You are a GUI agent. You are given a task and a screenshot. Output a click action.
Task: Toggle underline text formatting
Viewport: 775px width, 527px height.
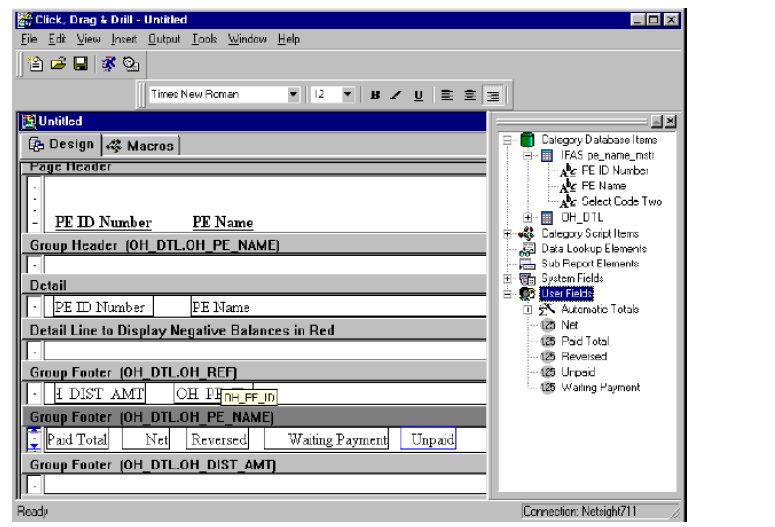(418, 95)
